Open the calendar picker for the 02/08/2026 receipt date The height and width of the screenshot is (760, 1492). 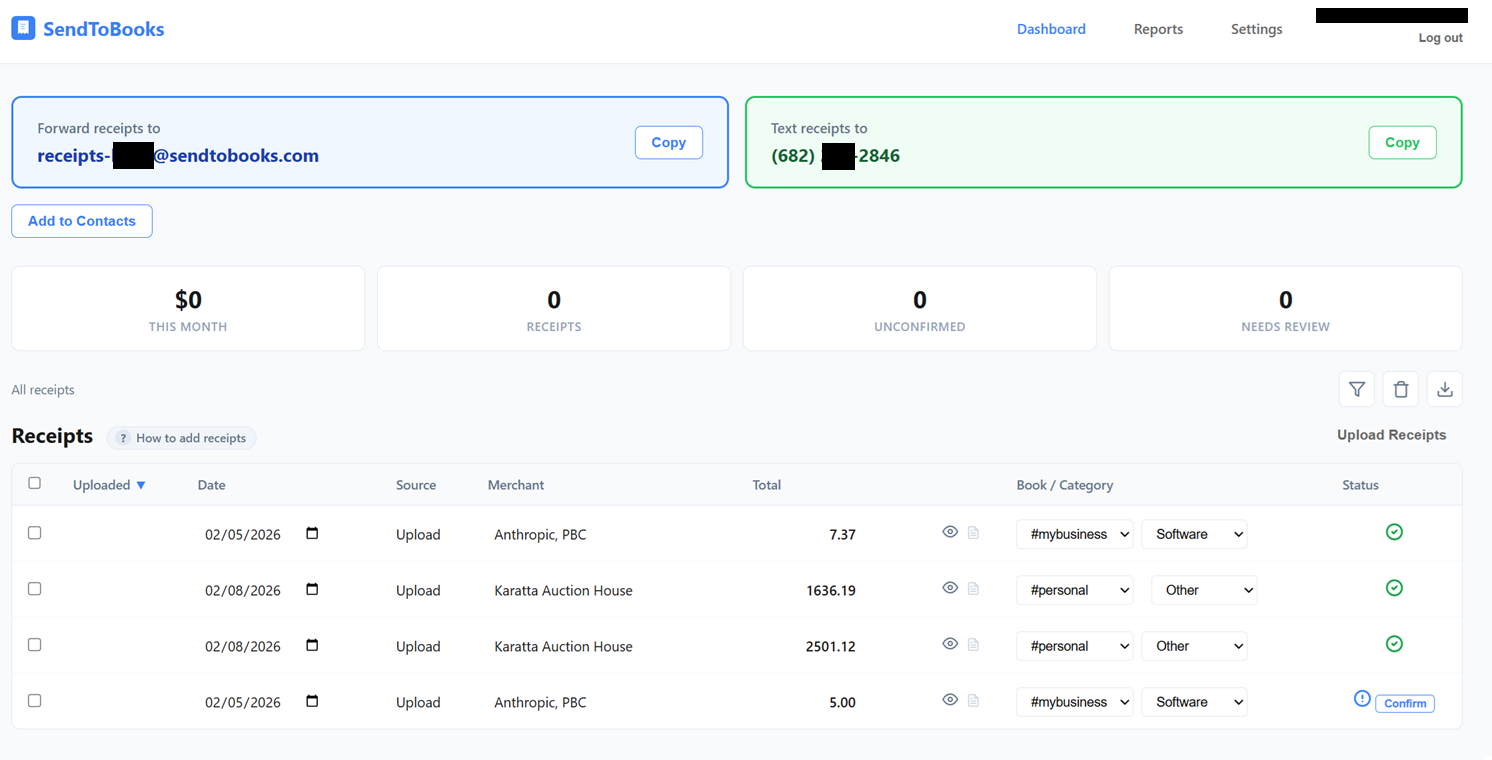(x=311, y=589)
